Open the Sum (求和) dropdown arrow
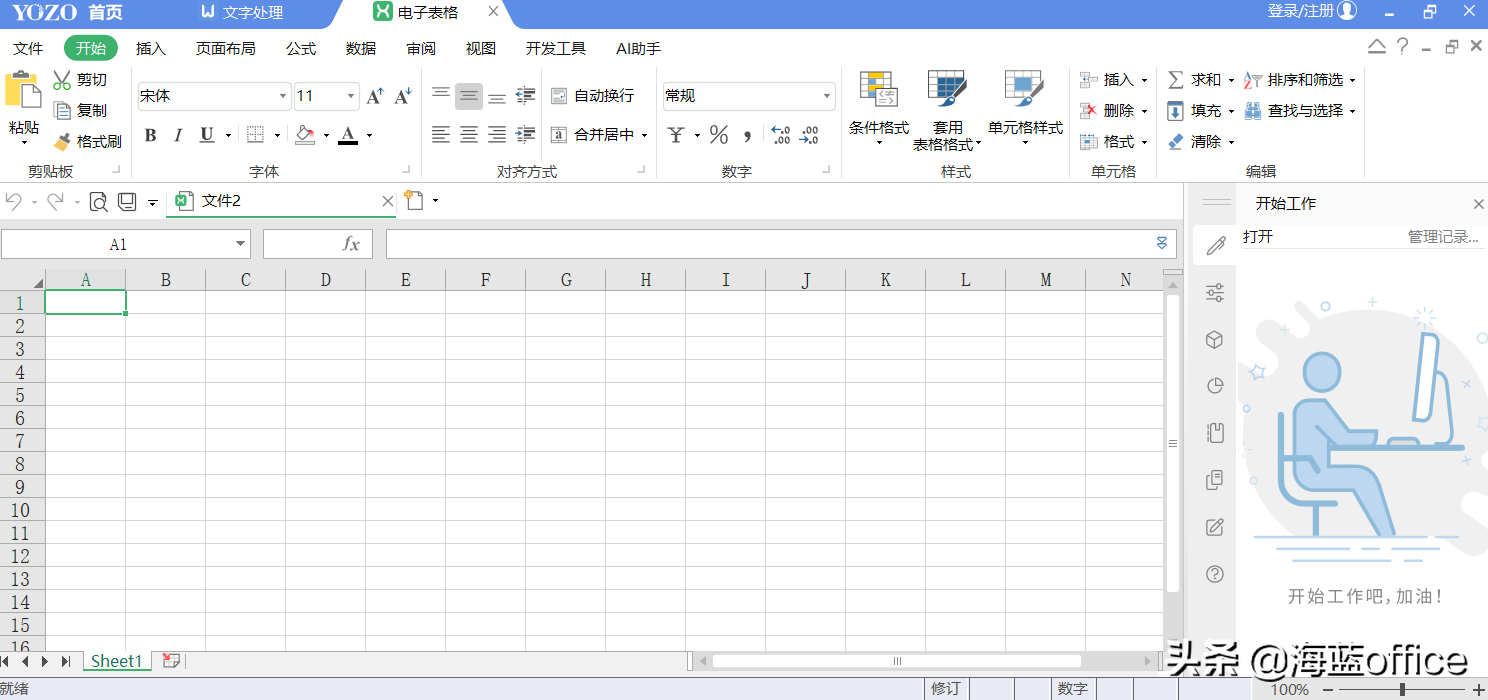1488x700 pixels. click(x=1231, y=80)
